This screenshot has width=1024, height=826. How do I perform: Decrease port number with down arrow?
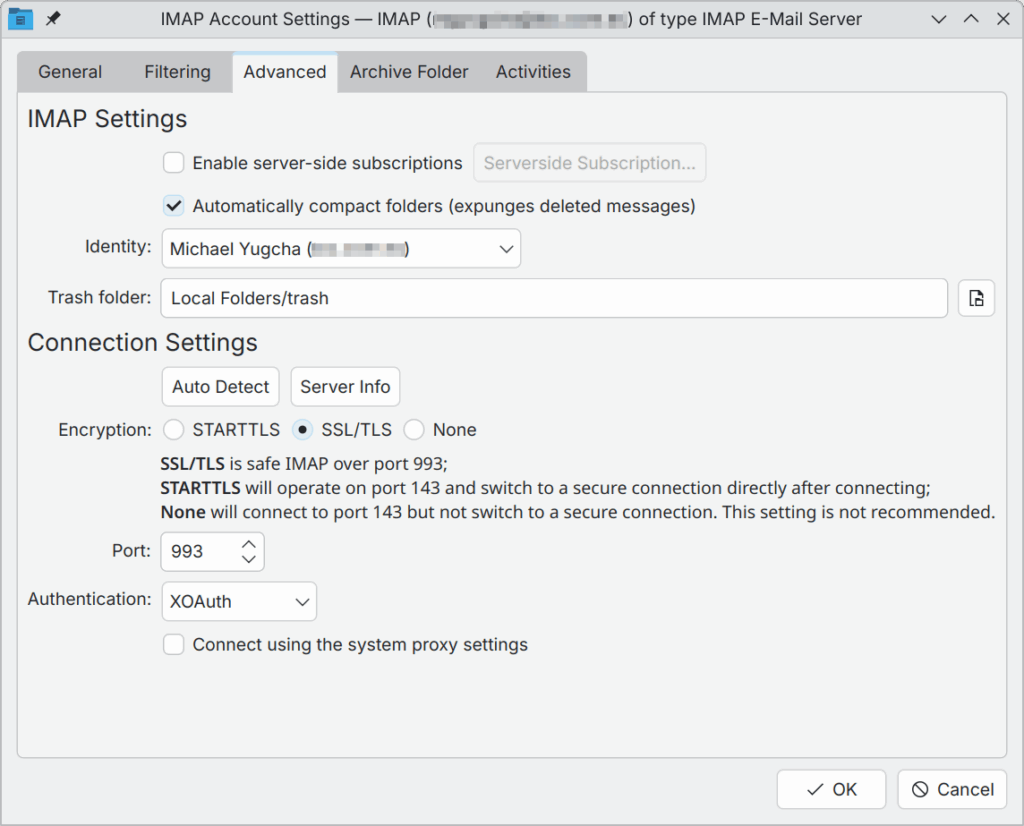point(249,560)
